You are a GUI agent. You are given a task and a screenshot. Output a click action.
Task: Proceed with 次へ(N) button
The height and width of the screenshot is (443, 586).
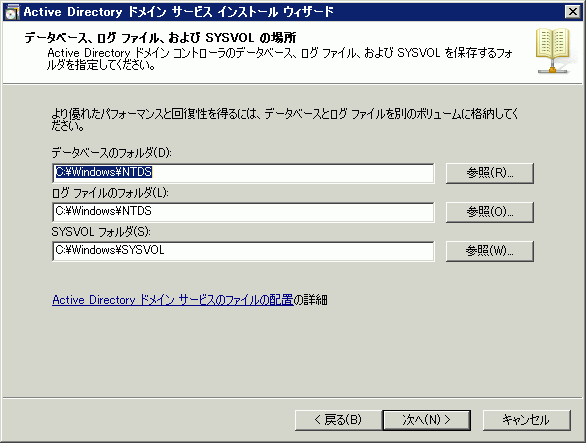point(426,420)
